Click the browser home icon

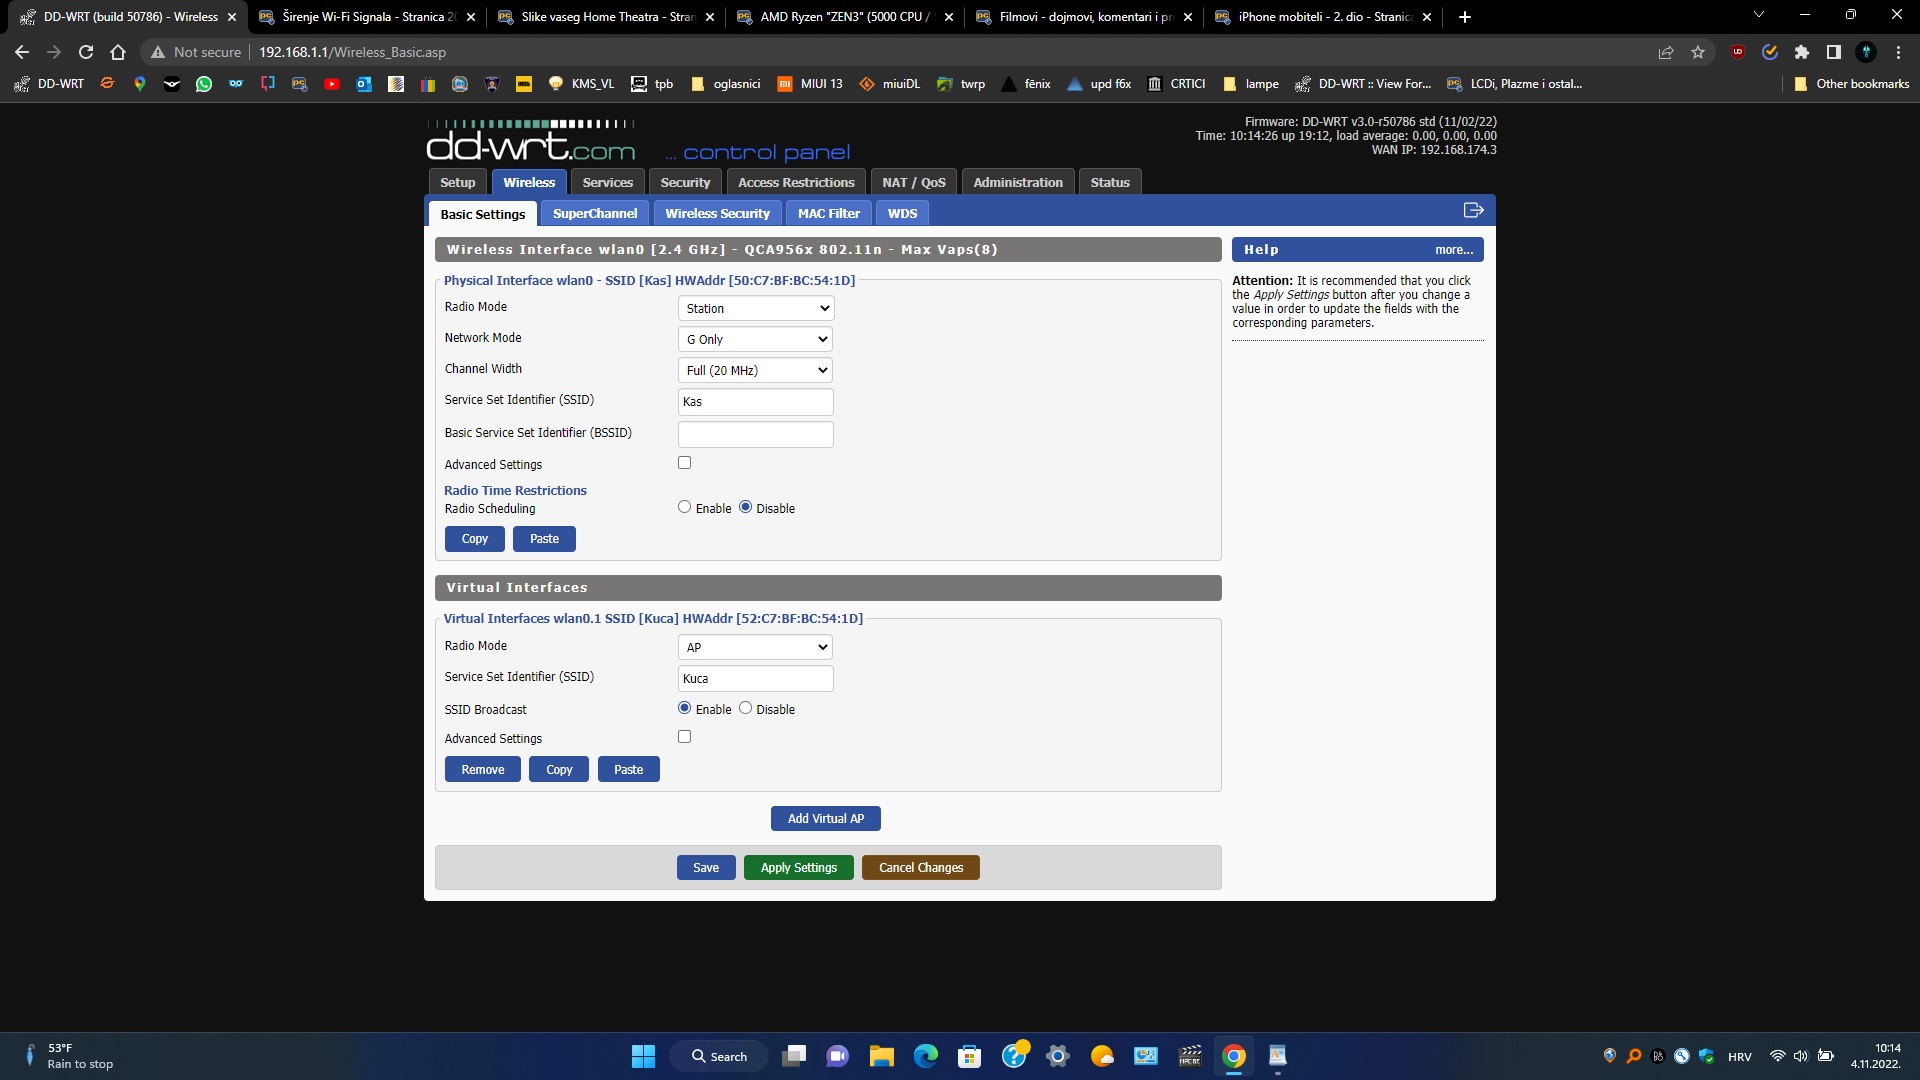click(x=118, y=52)
